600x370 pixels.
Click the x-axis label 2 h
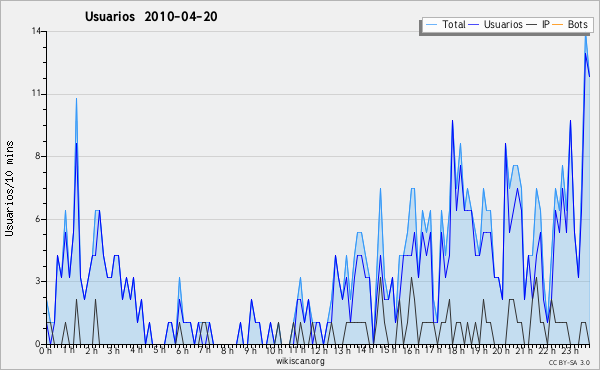tap(91, 350)
